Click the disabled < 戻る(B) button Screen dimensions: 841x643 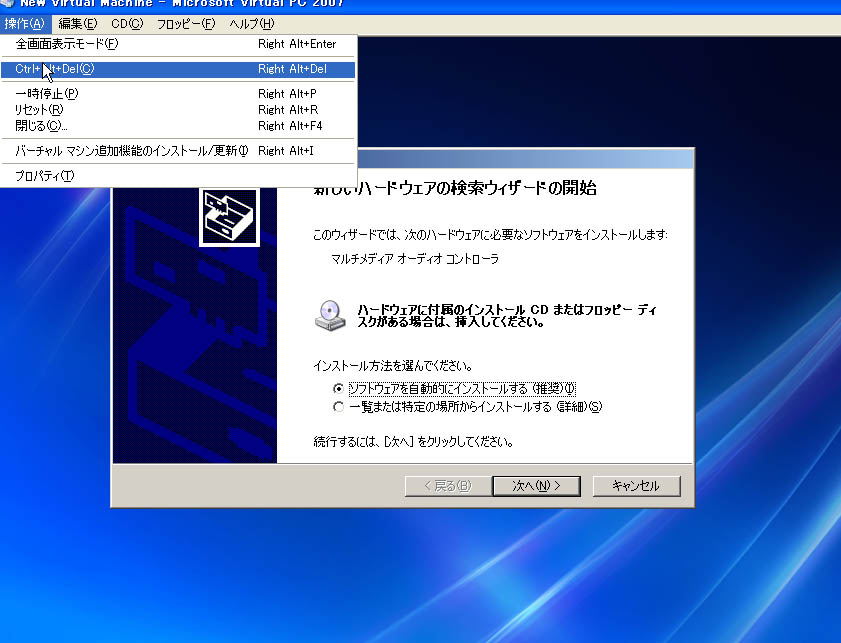448,486
